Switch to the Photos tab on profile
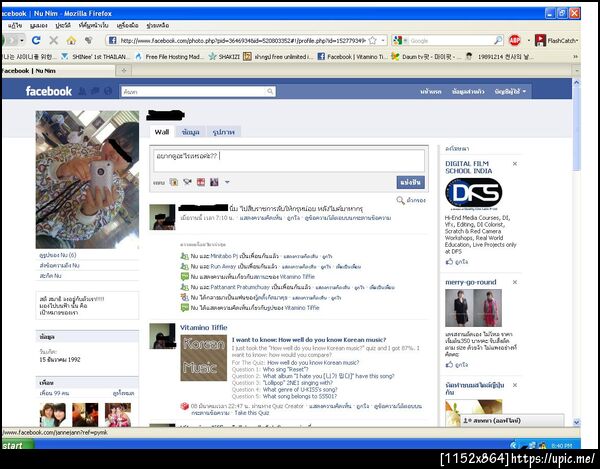This screenshot has width=600, height=469. (223, 132)
